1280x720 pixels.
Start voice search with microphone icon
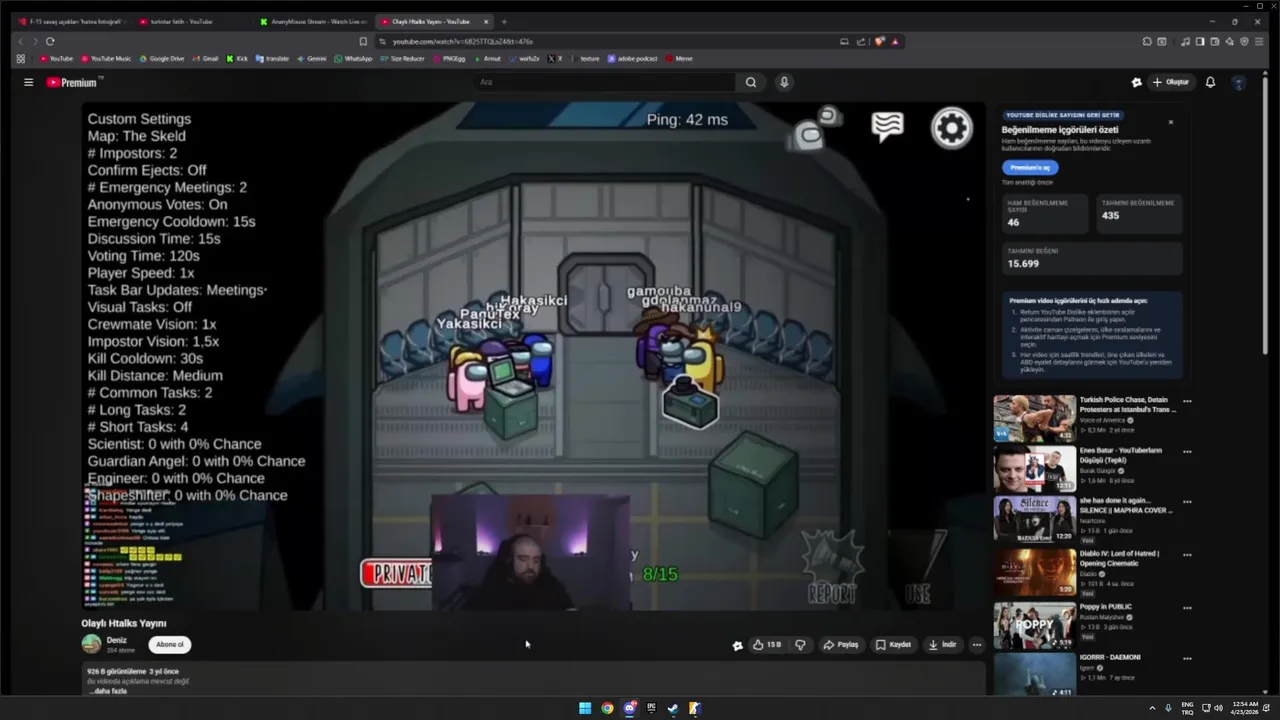click(x=784, y=82)
